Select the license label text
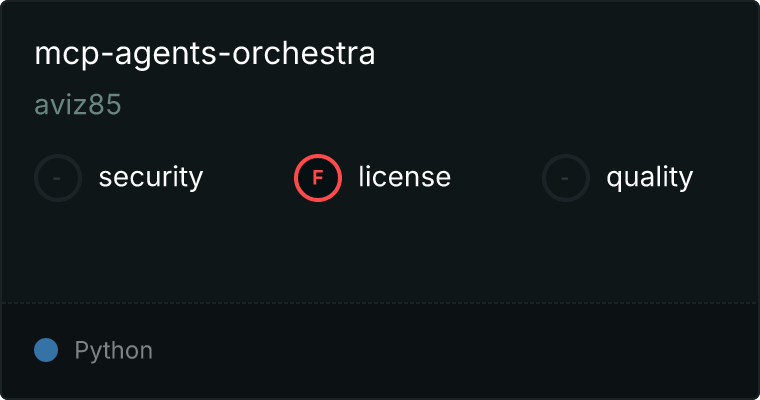Viewport: 760px width, 400px height. point(404,178)
